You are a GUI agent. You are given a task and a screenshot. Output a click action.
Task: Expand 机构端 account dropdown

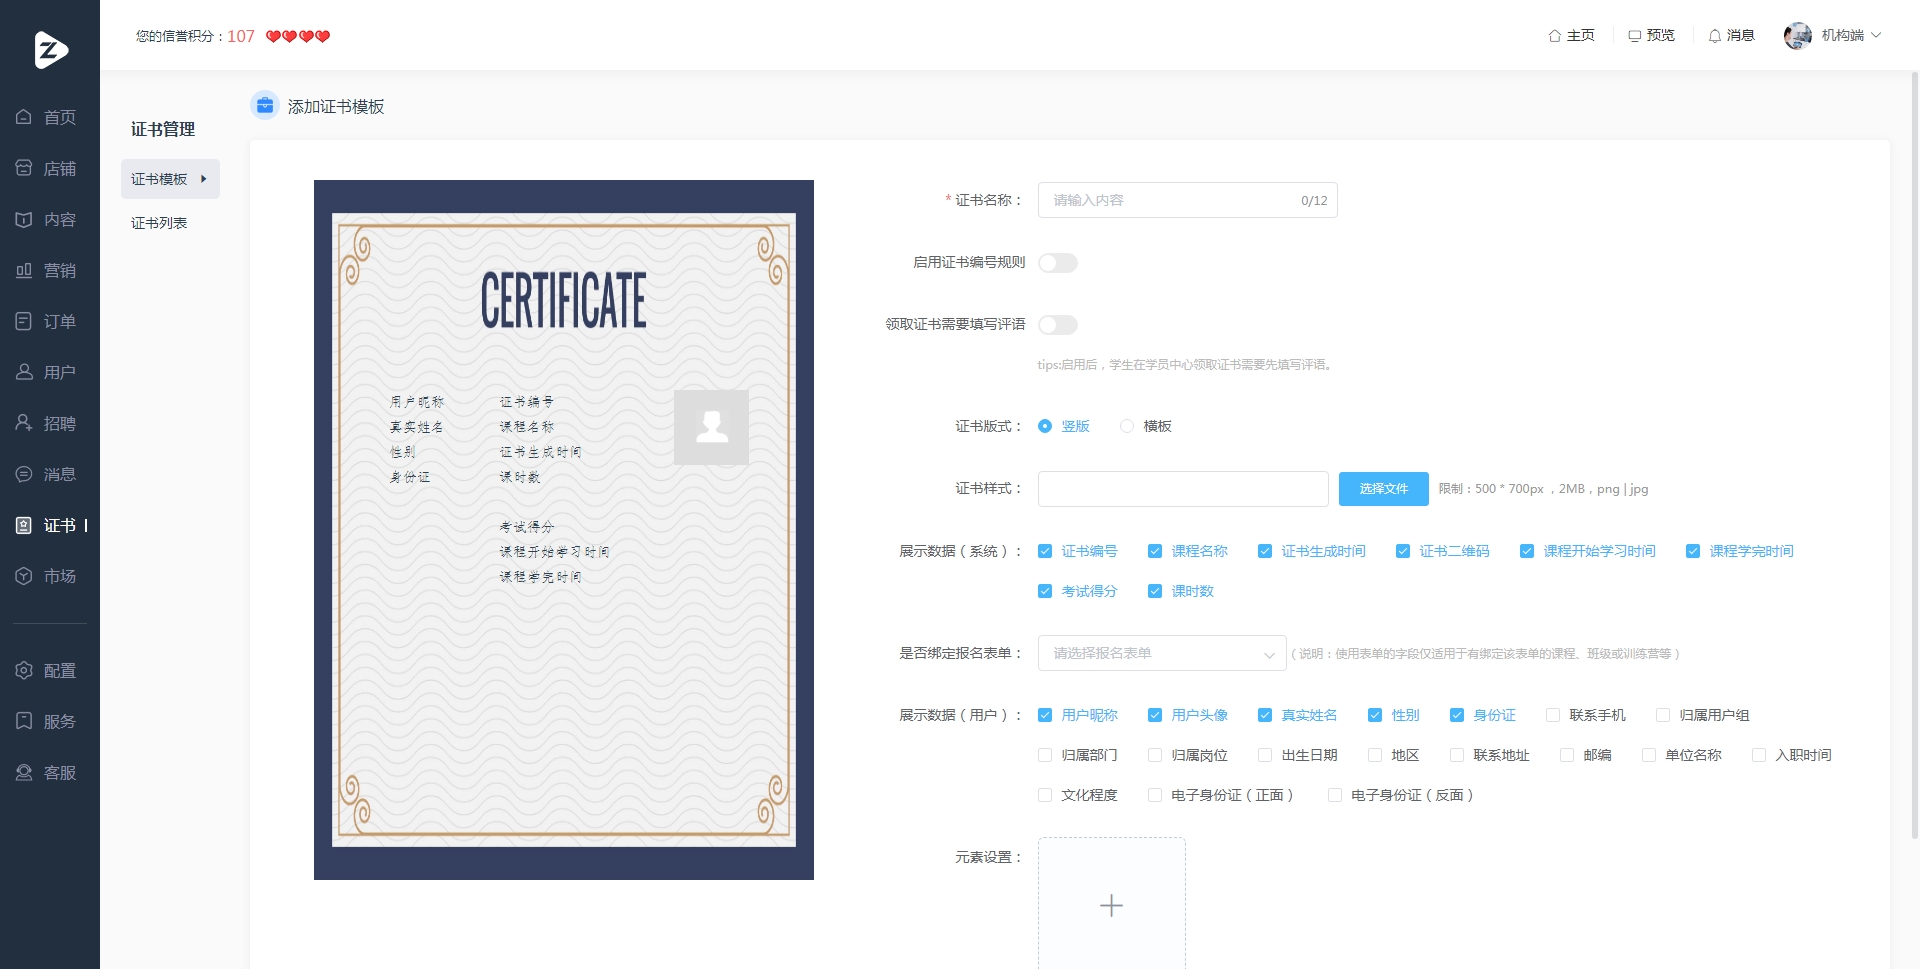(1852, 35)
